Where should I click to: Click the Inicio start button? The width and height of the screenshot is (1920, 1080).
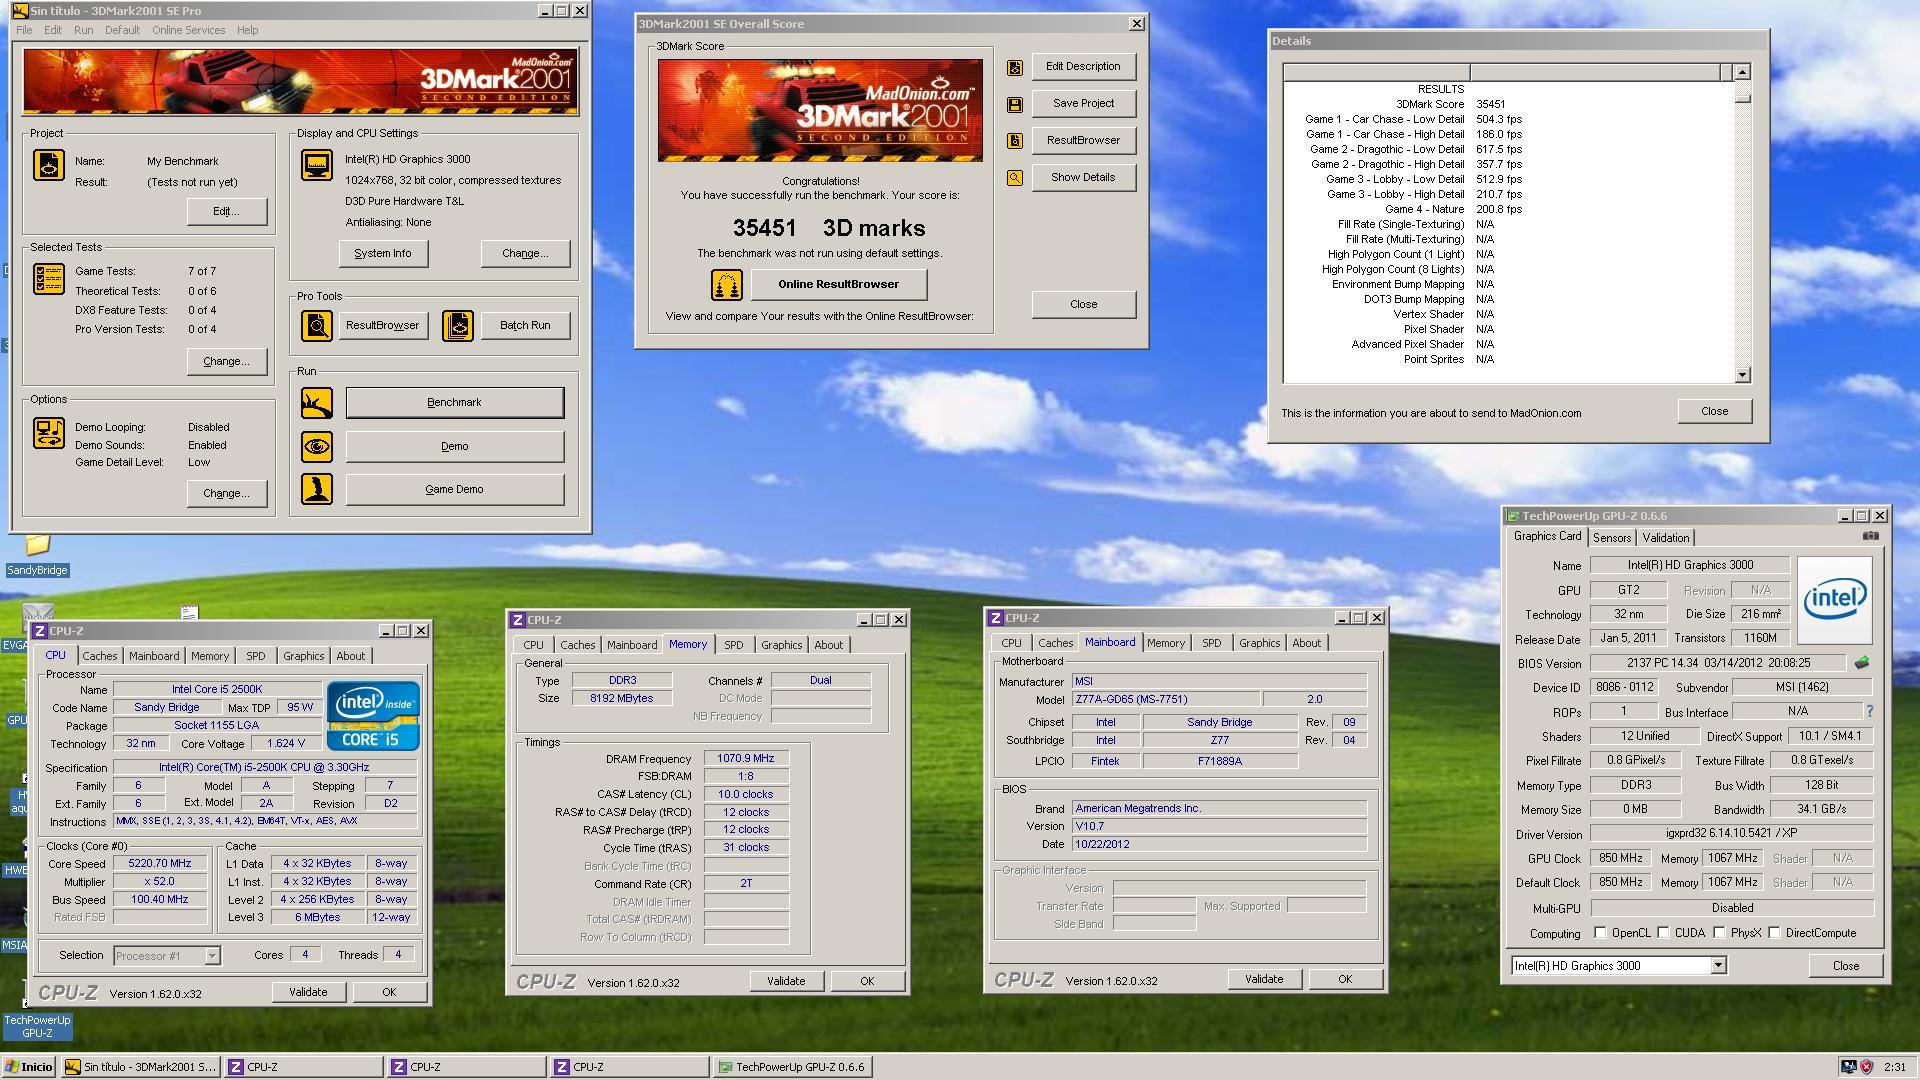(29, 1067)
